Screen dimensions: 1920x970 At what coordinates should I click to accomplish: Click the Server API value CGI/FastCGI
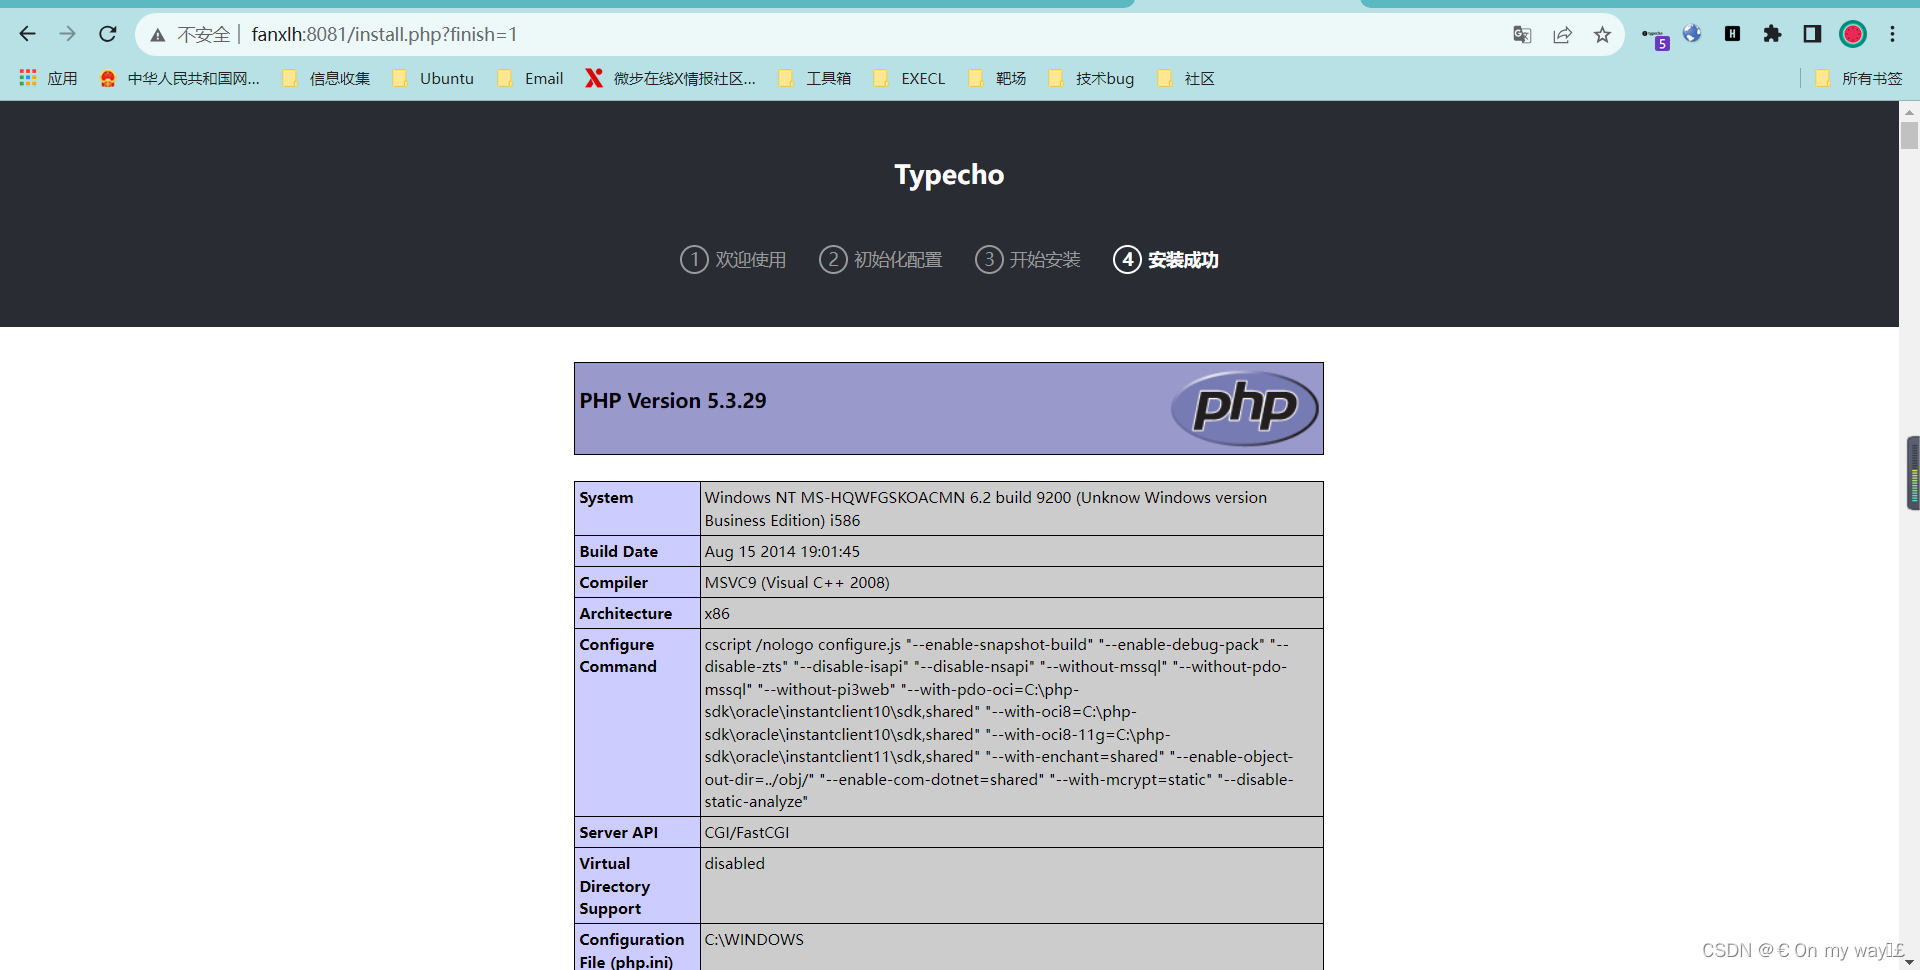pyautogui.click(x=747, y=833)
